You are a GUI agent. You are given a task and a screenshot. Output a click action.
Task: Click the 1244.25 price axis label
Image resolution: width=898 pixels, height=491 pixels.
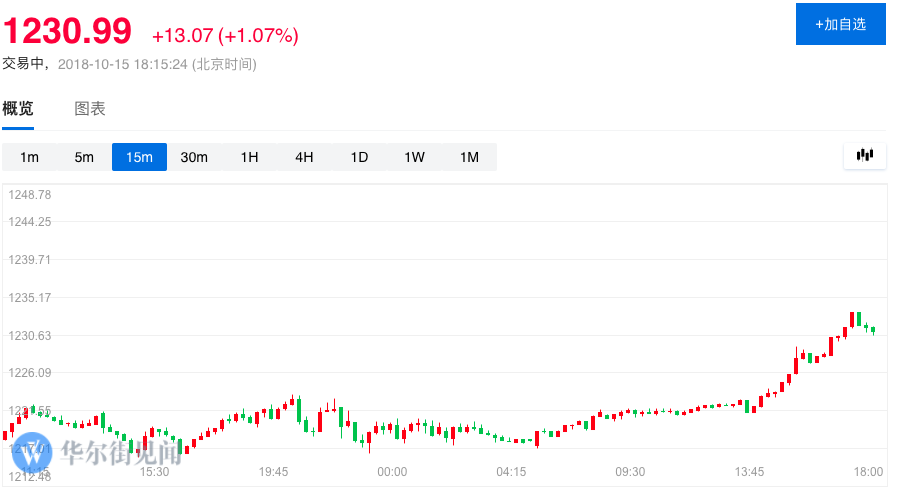(30, 222)
